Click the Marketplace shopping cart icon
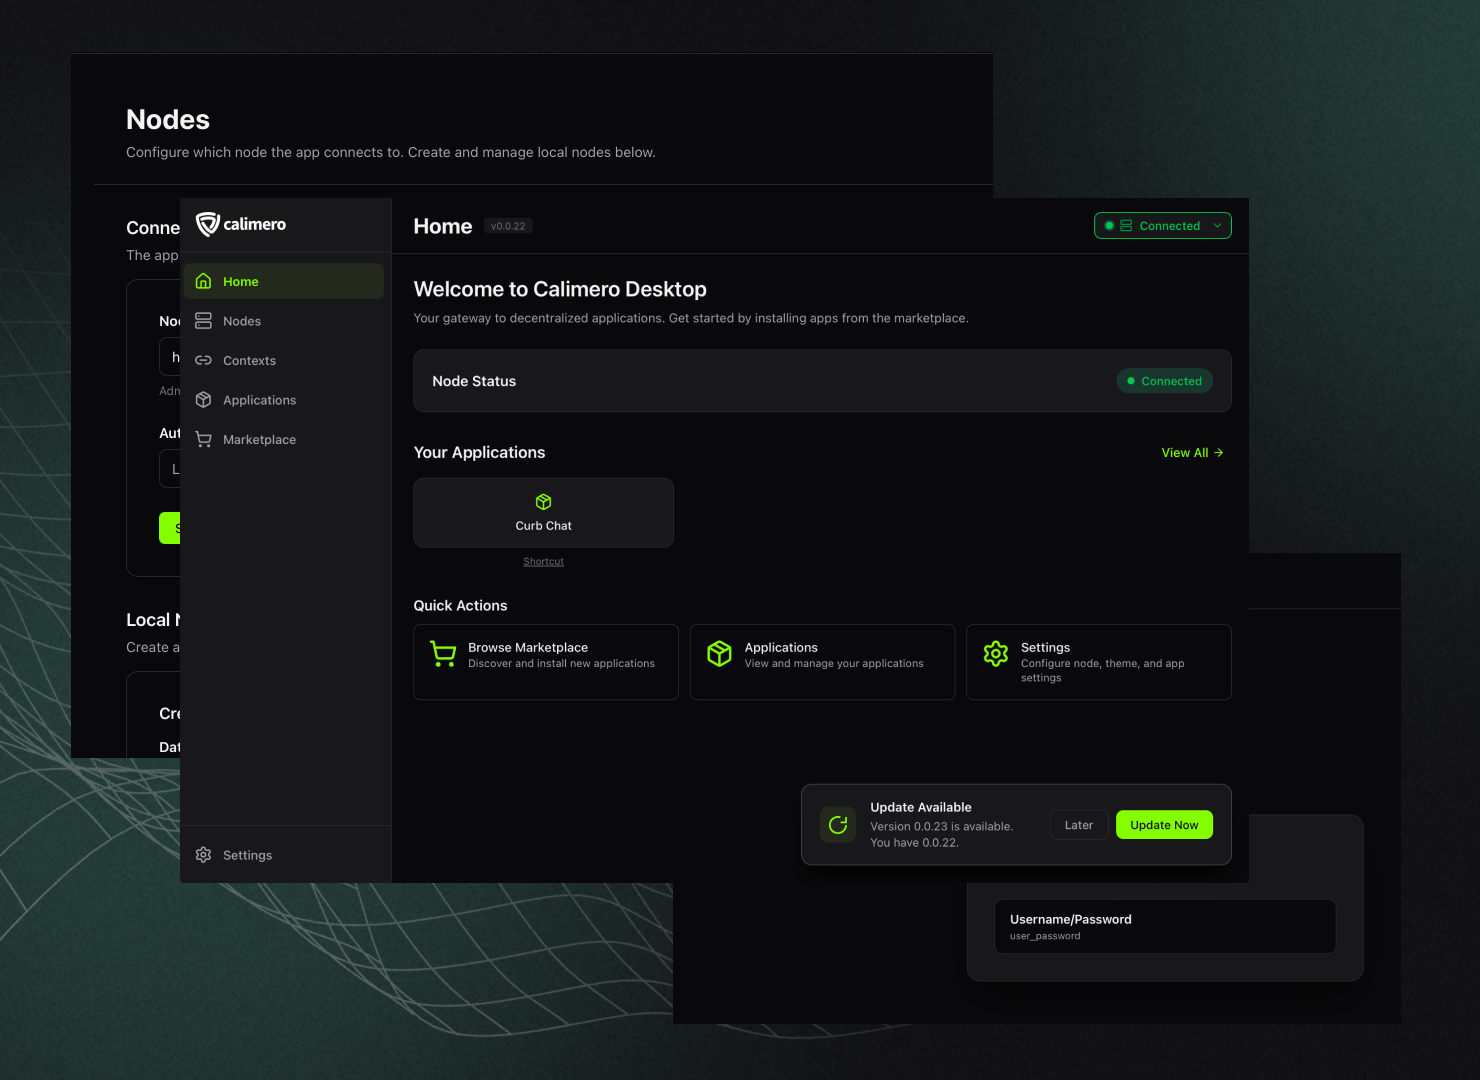The height and width of the screenshot is (1080, 1480). click(203, 439)
